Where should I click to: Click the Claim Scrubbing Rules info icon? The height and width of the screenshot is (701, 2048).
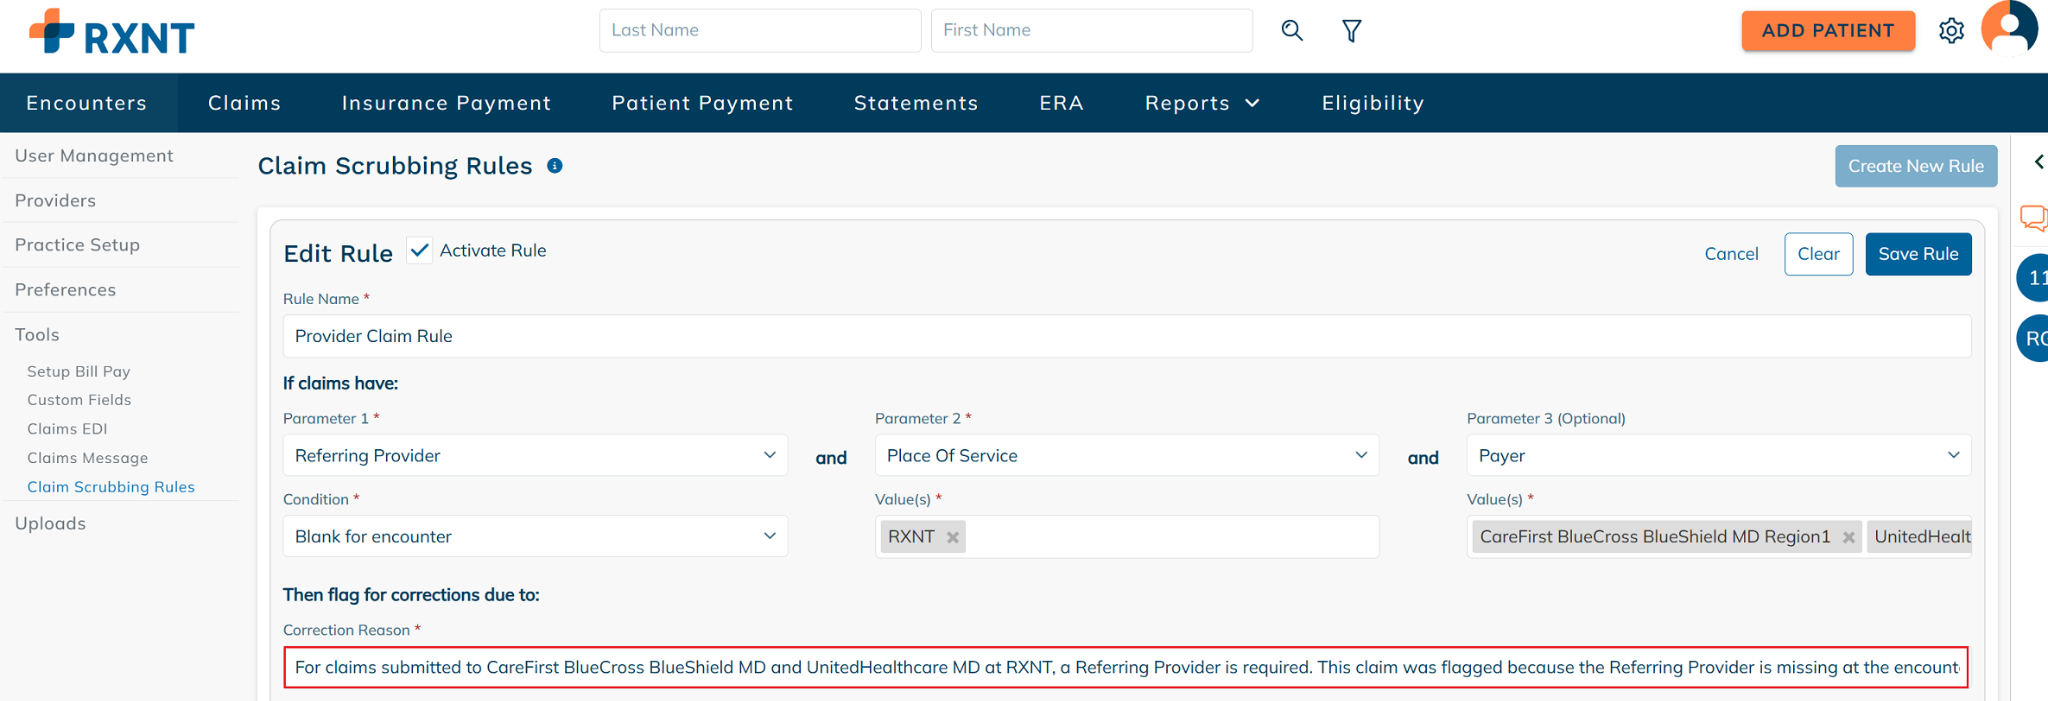555,166
